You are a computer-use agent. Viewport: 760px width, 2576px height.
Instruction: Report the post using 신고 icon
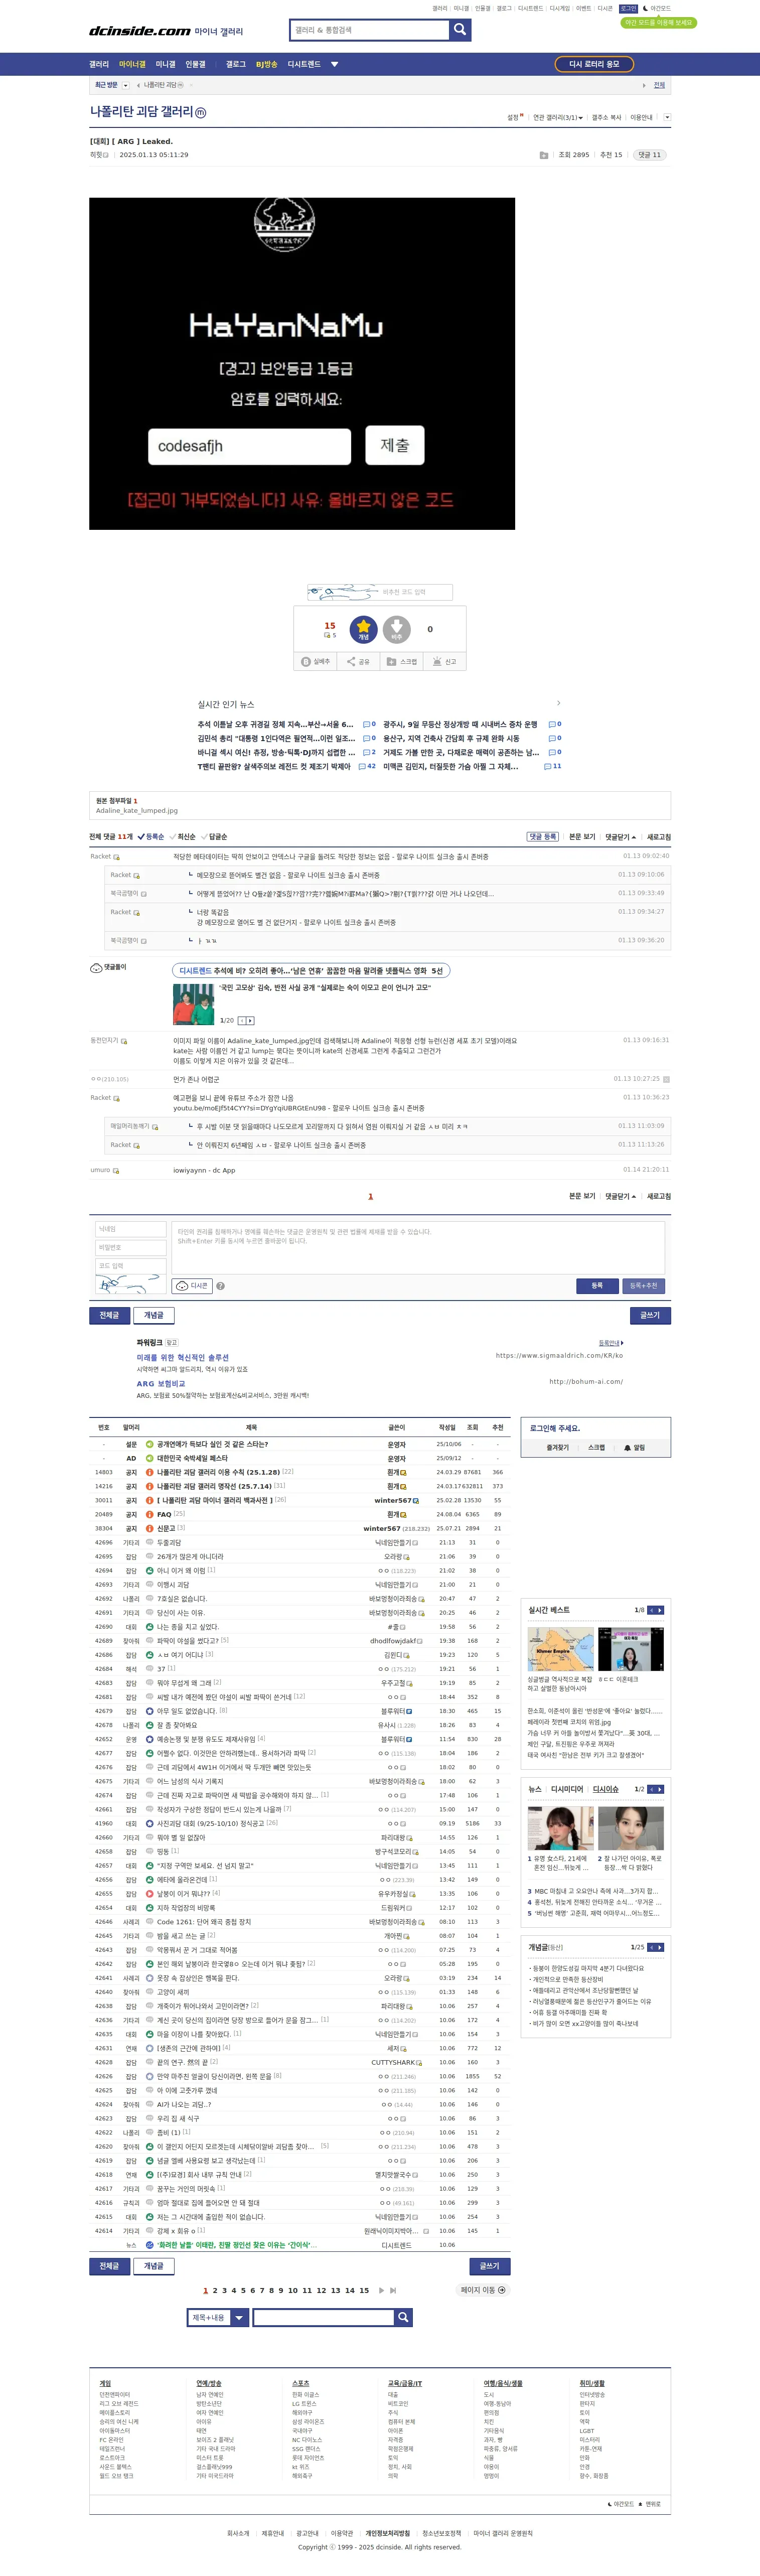tap(445, 661)
